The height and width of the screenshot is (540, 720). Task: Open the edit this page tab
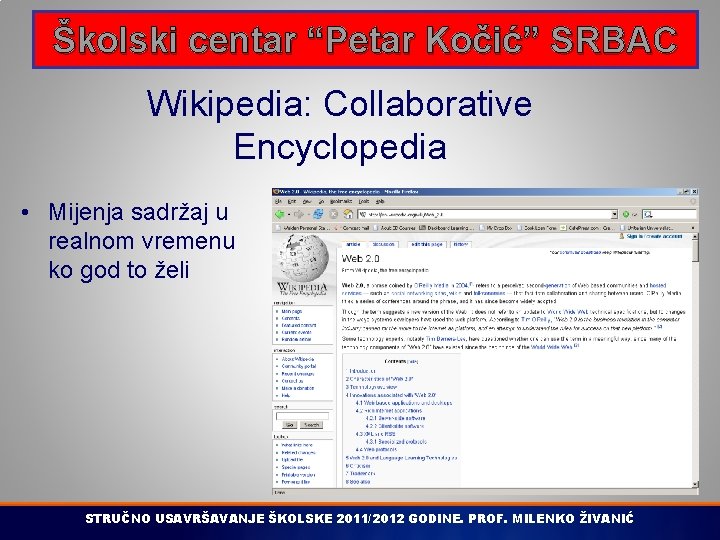[x=427, y=245]
